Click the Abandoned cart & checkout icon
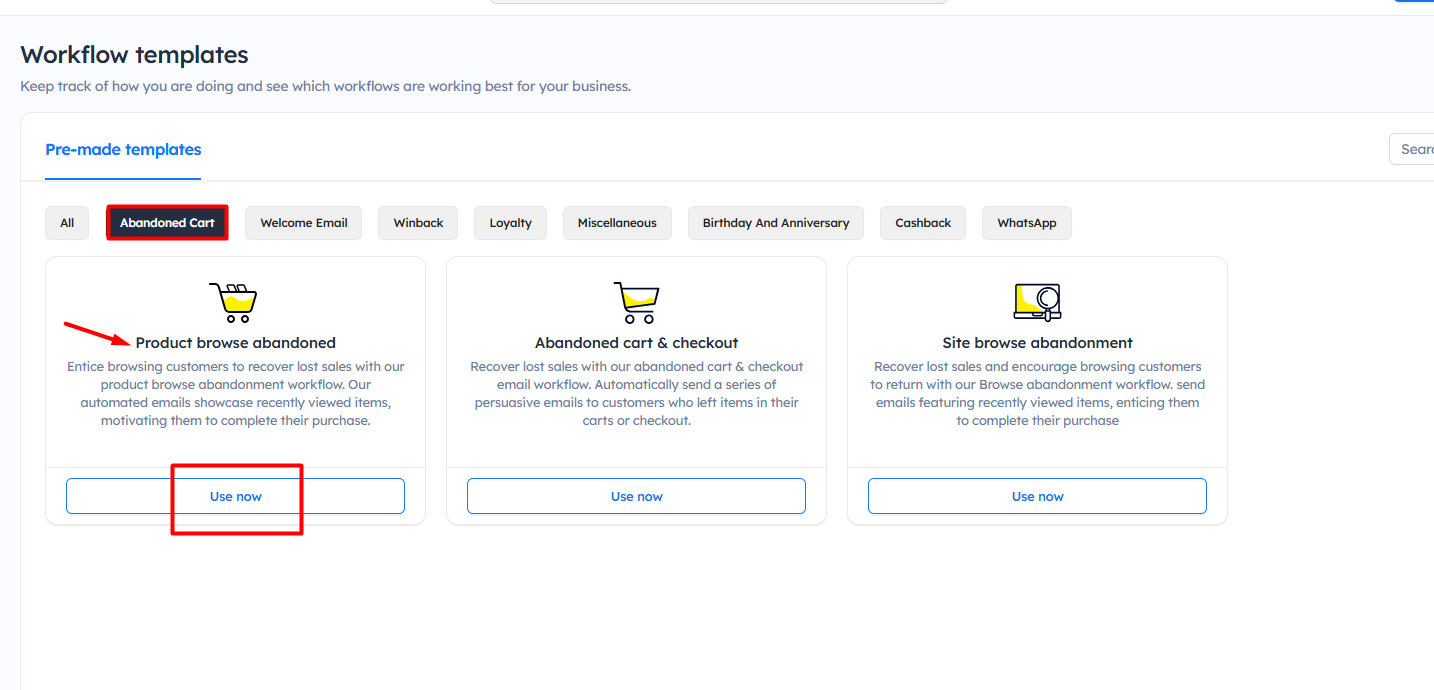 coord(636,301)
